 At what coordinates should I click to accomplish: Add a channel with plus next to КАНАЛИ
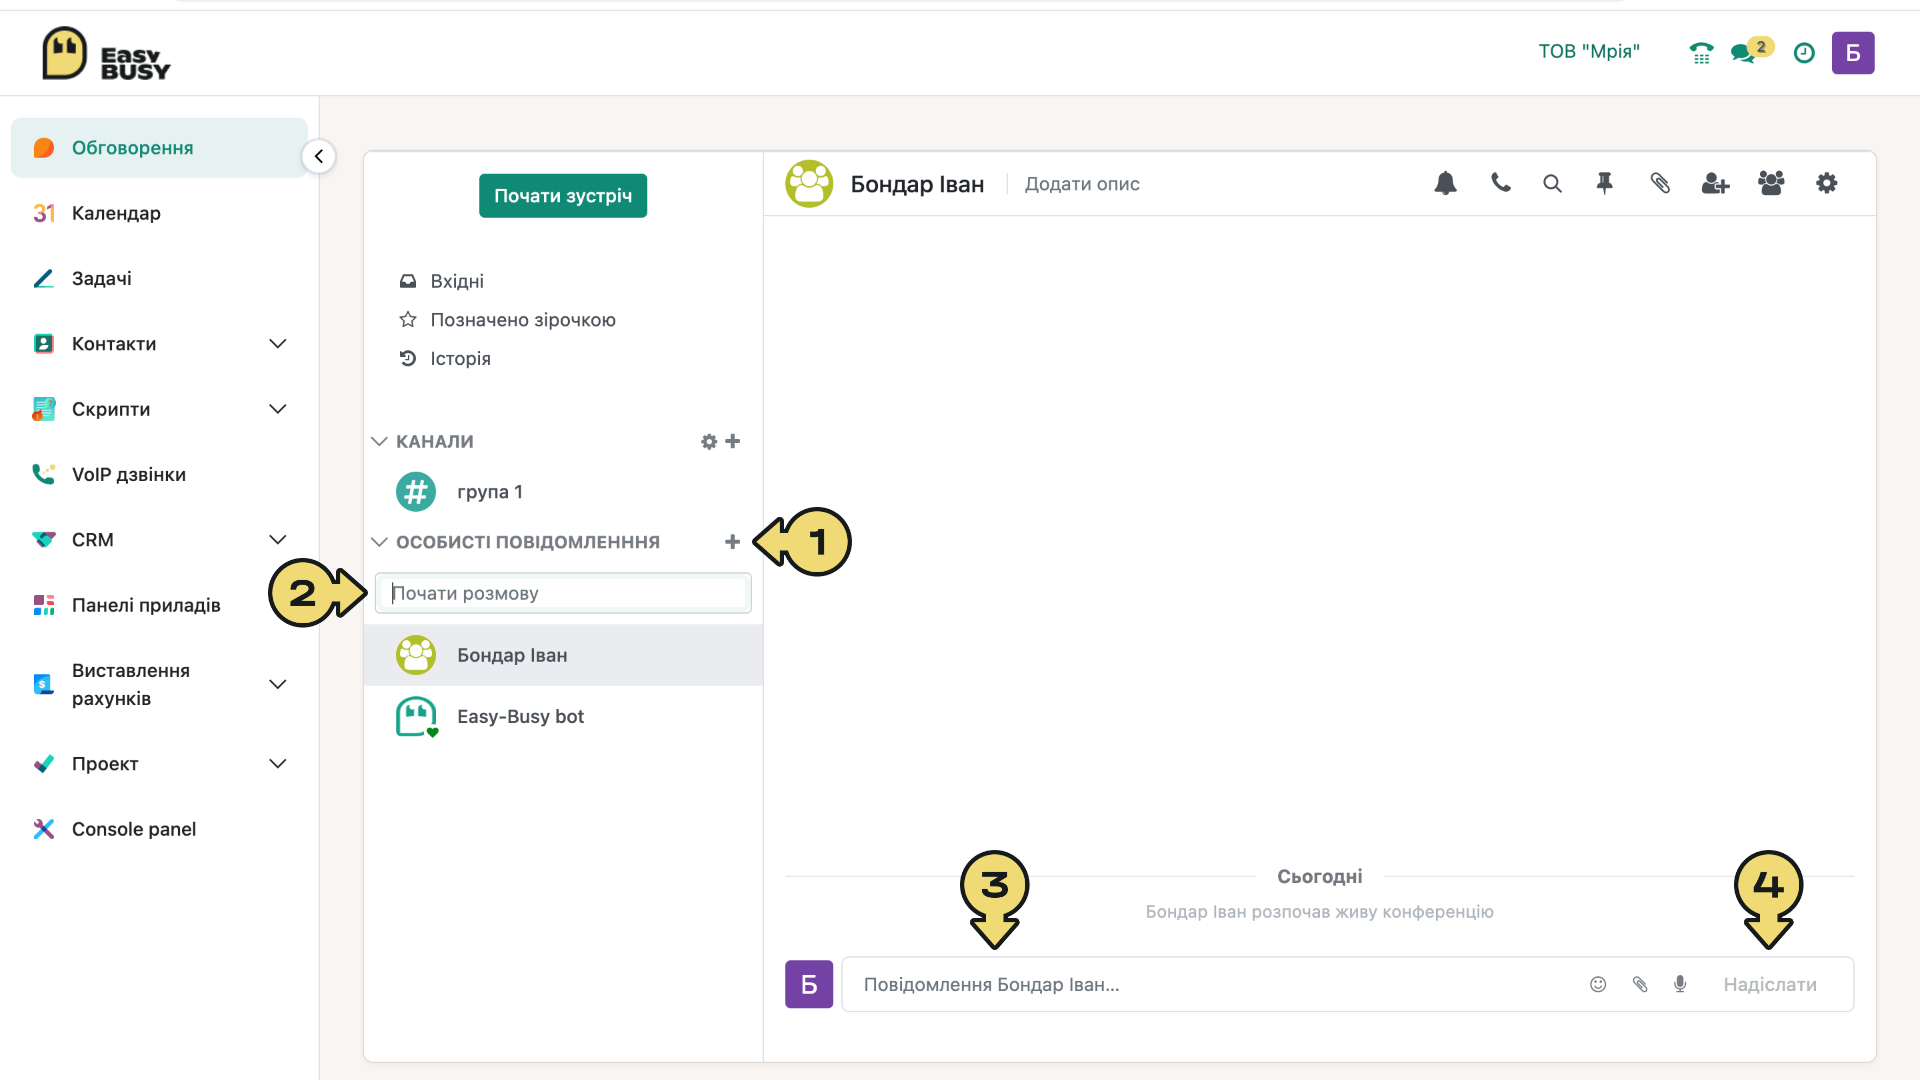(x=733, y=441)
